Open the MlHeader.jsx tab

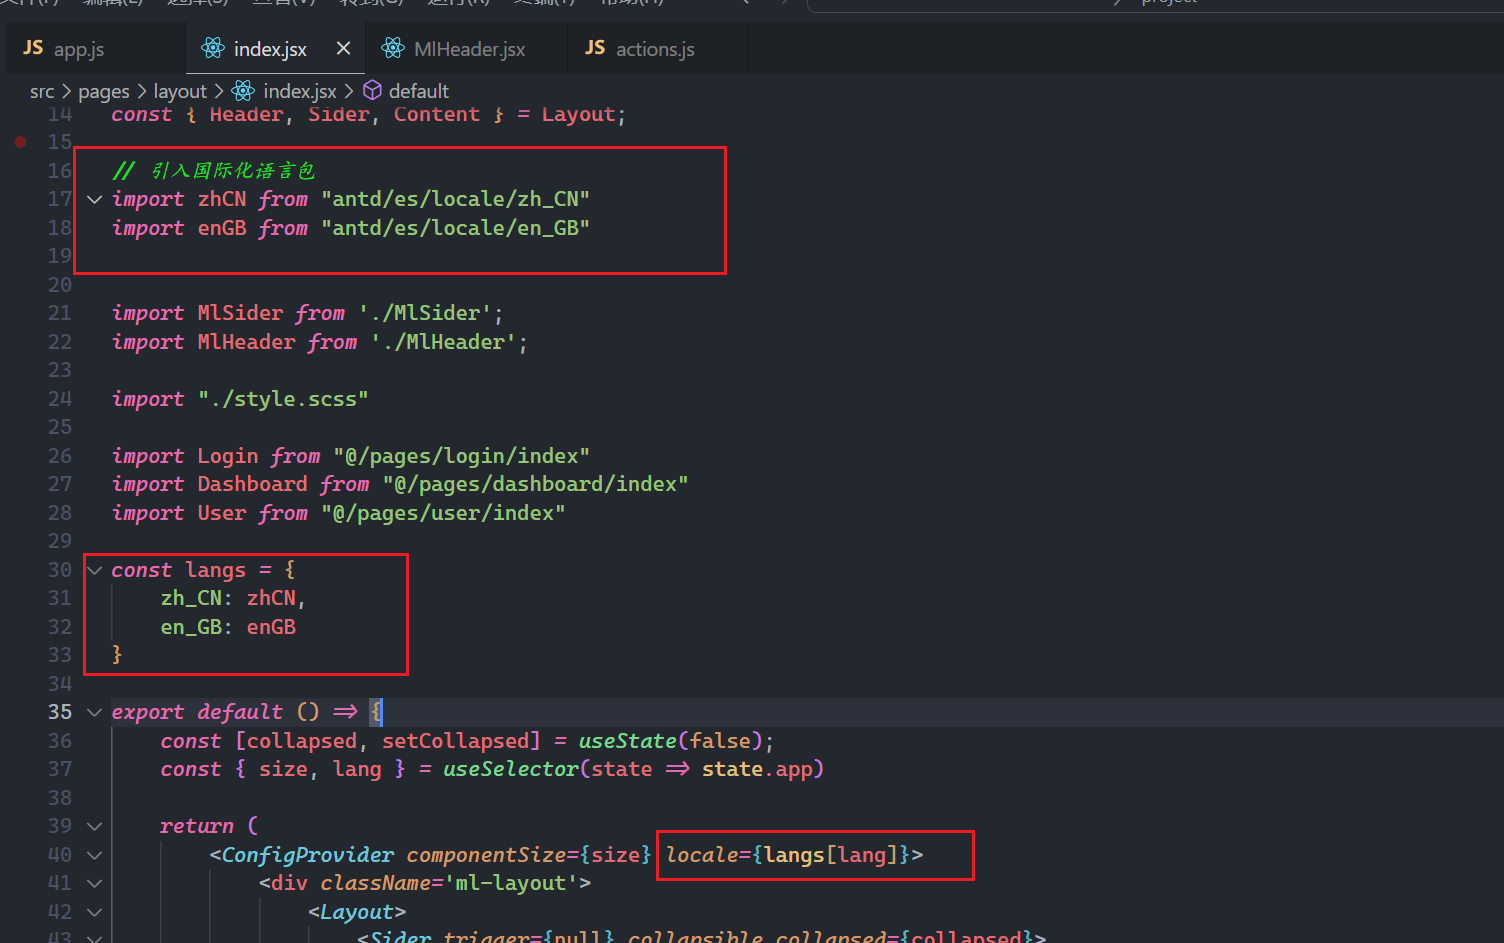[x=469, y=49]
